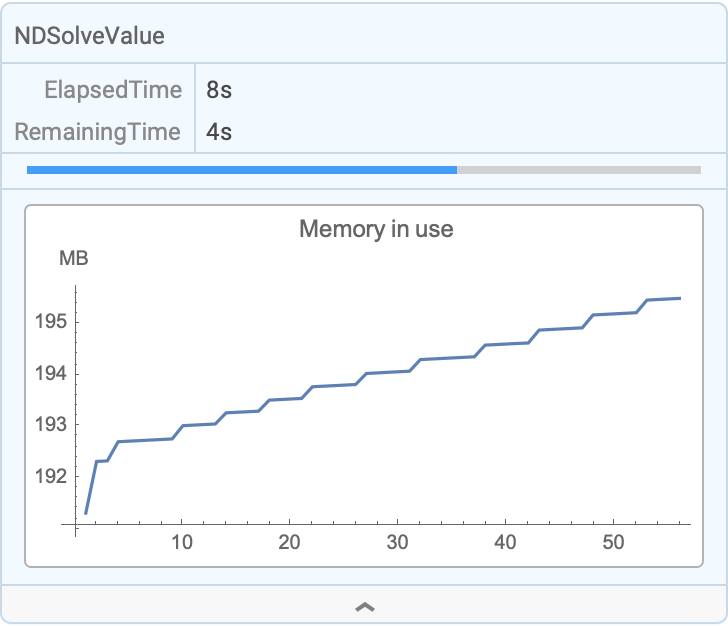728x626 pixels.
Task: Click the MB axis unit label
Action: click(73, 259)
